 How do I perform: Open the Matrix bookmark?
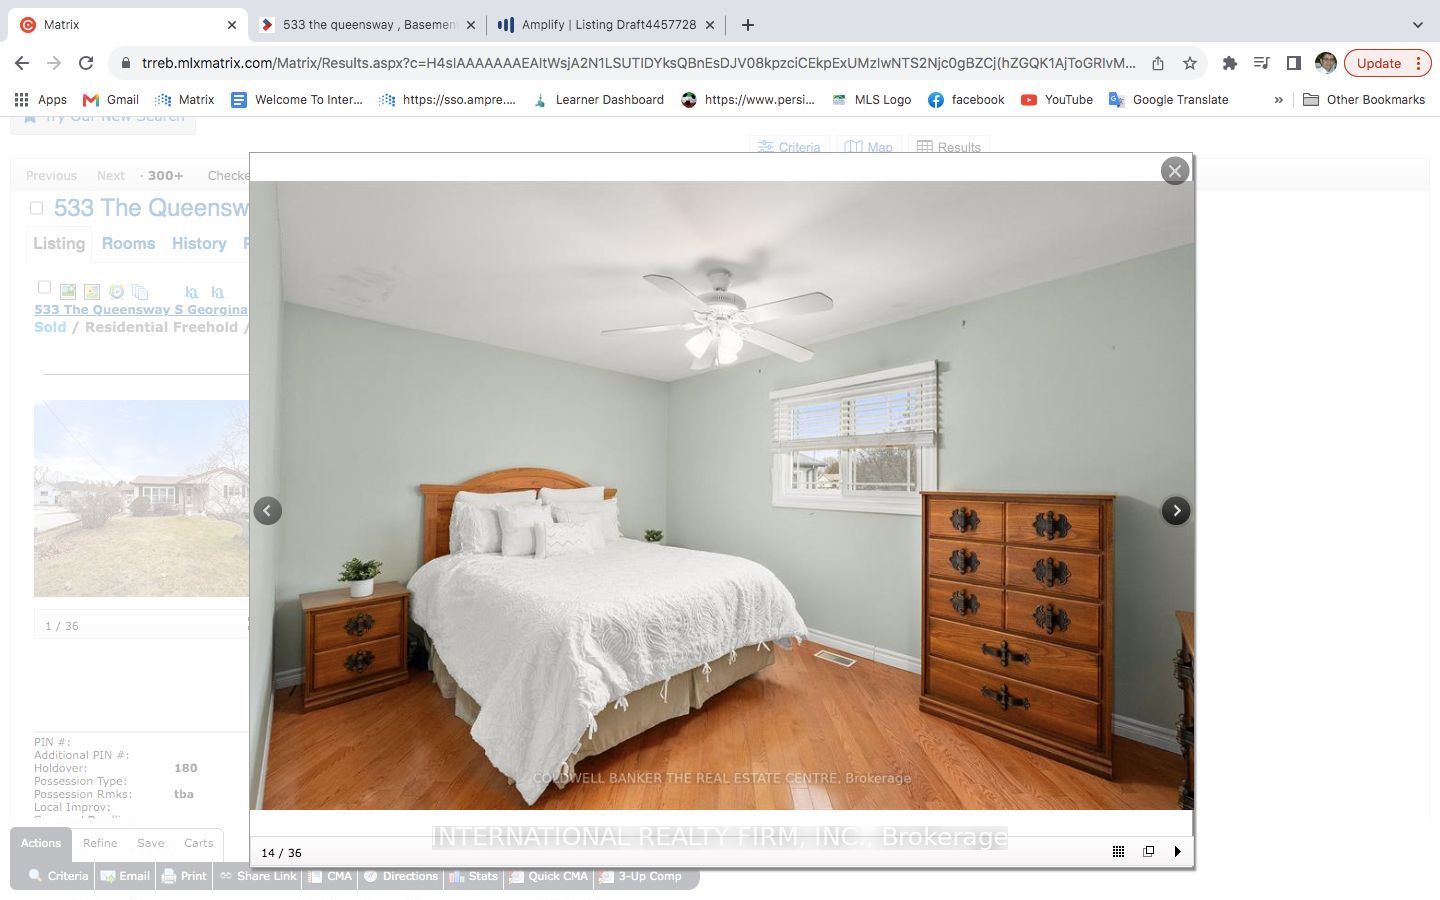185,100
